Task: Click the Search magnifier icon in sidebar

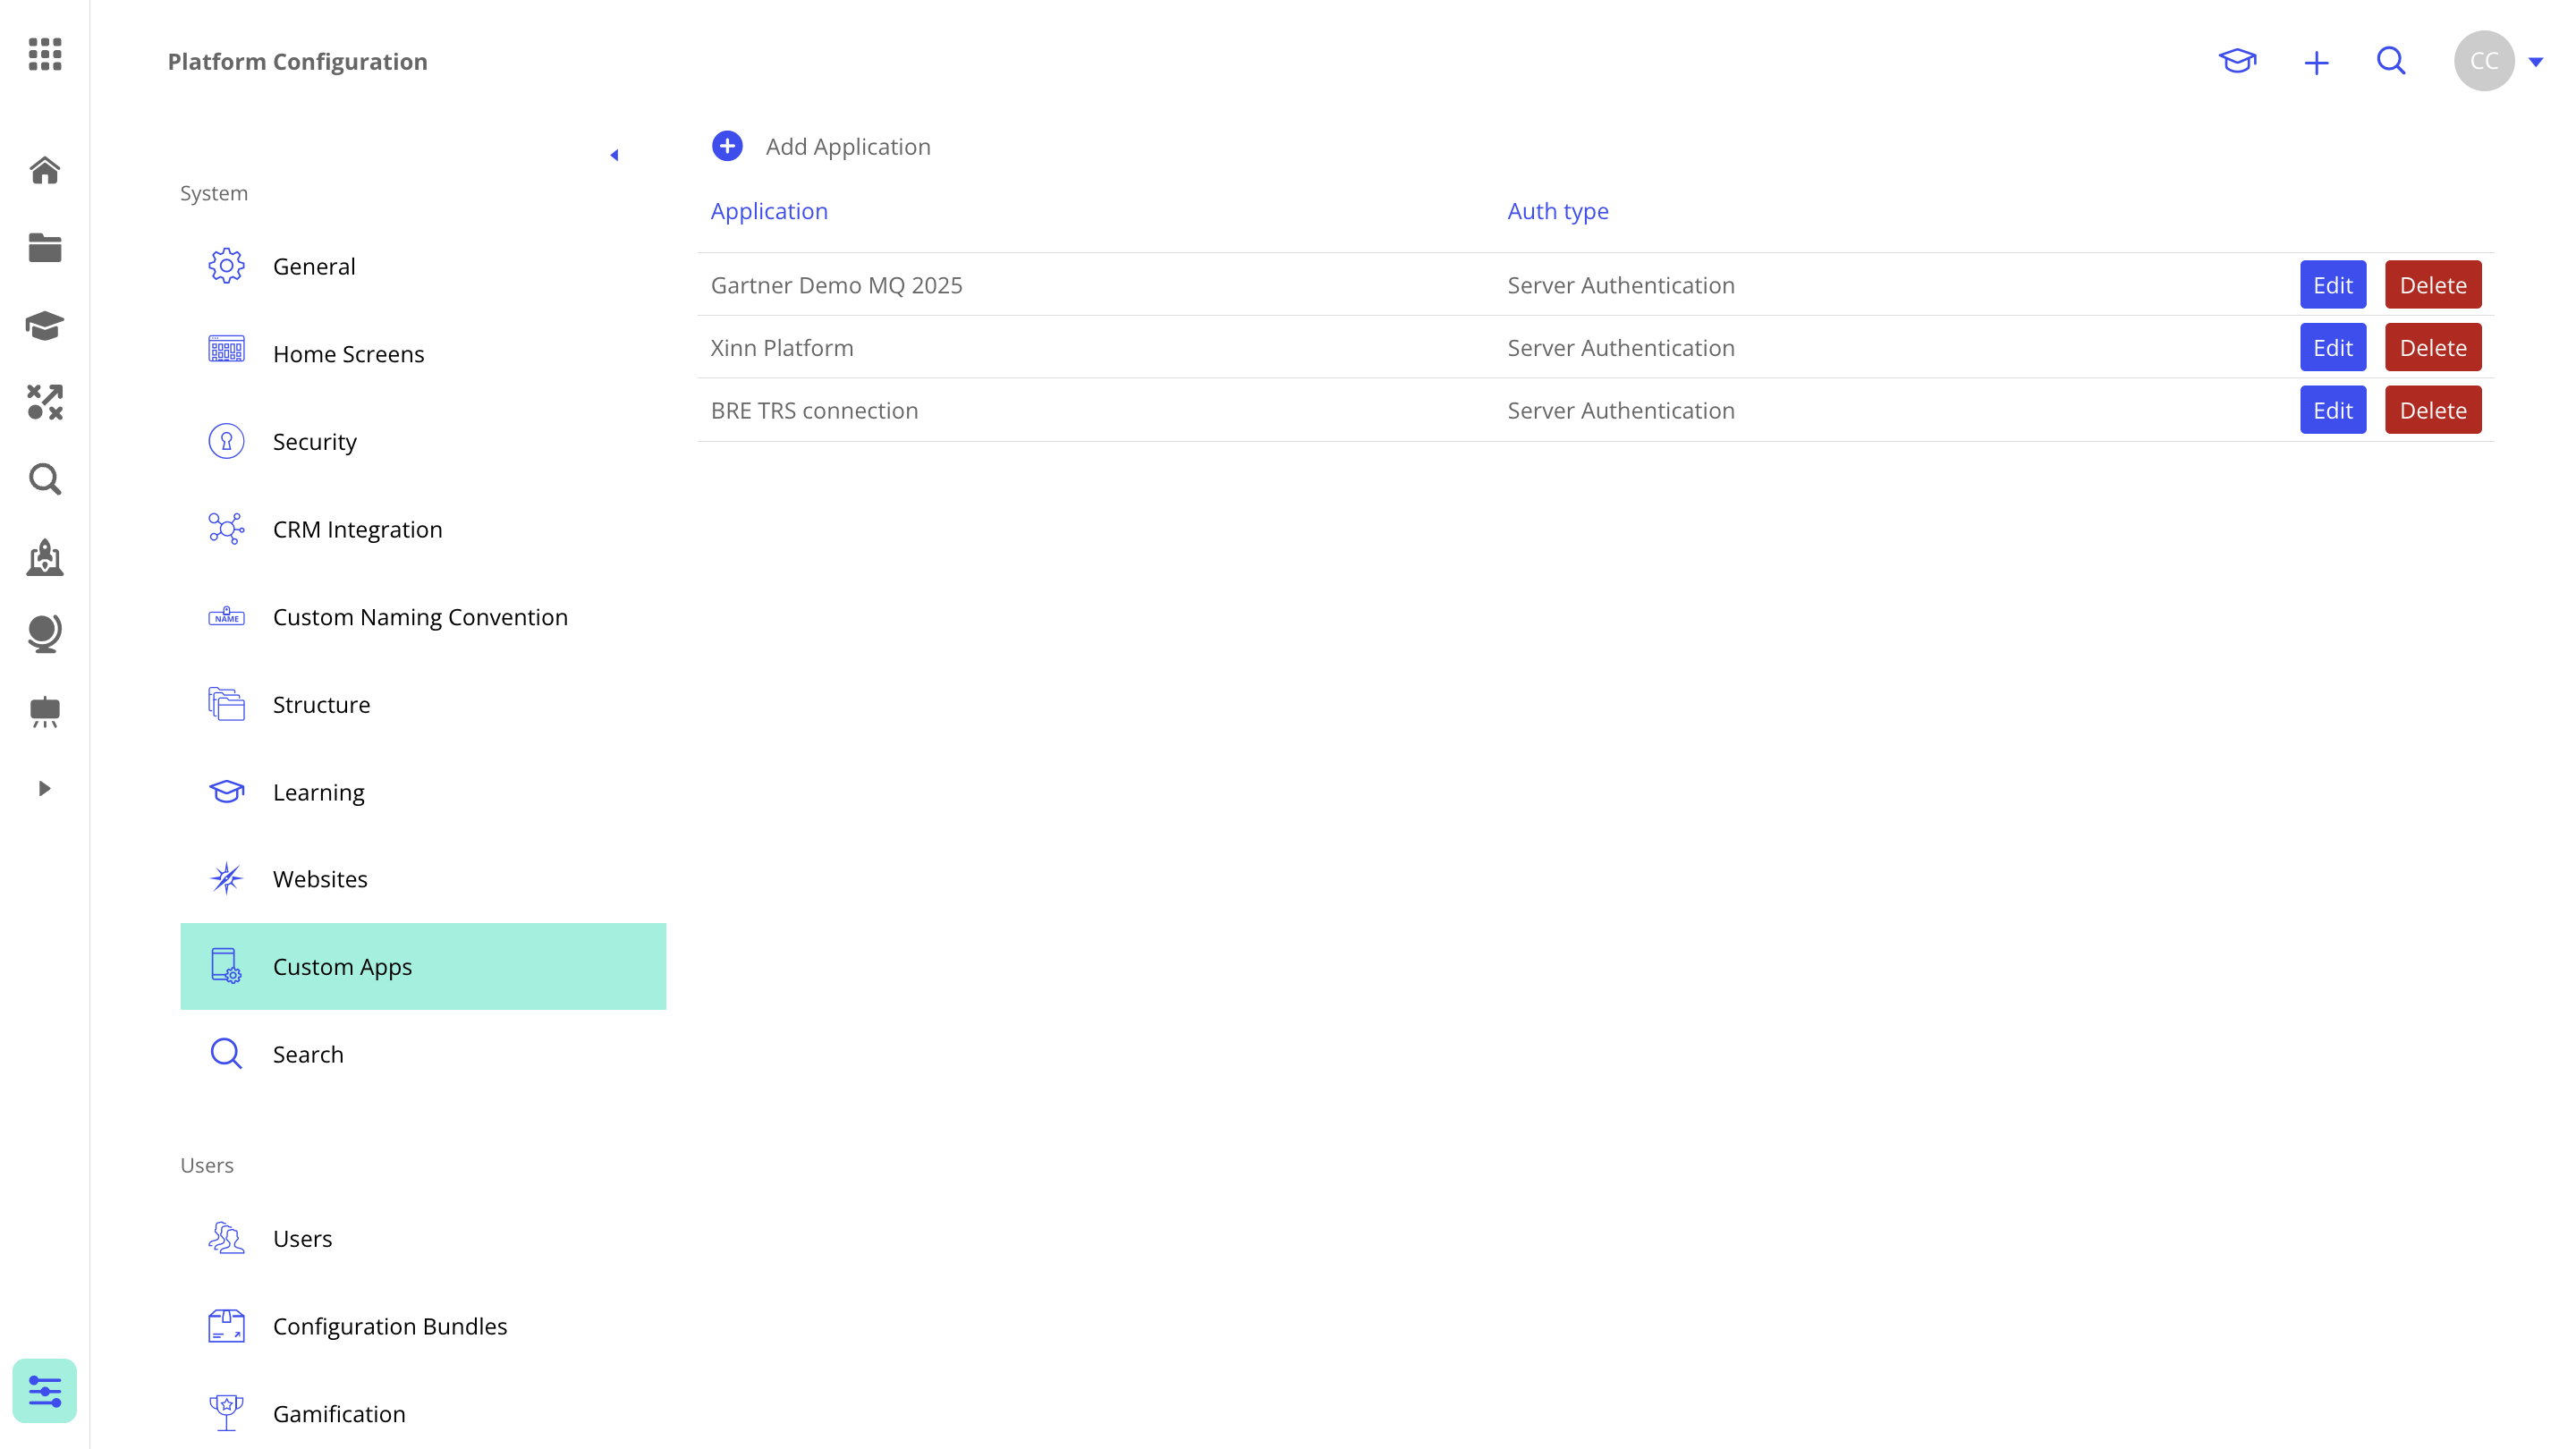Action: (226, 1054)
